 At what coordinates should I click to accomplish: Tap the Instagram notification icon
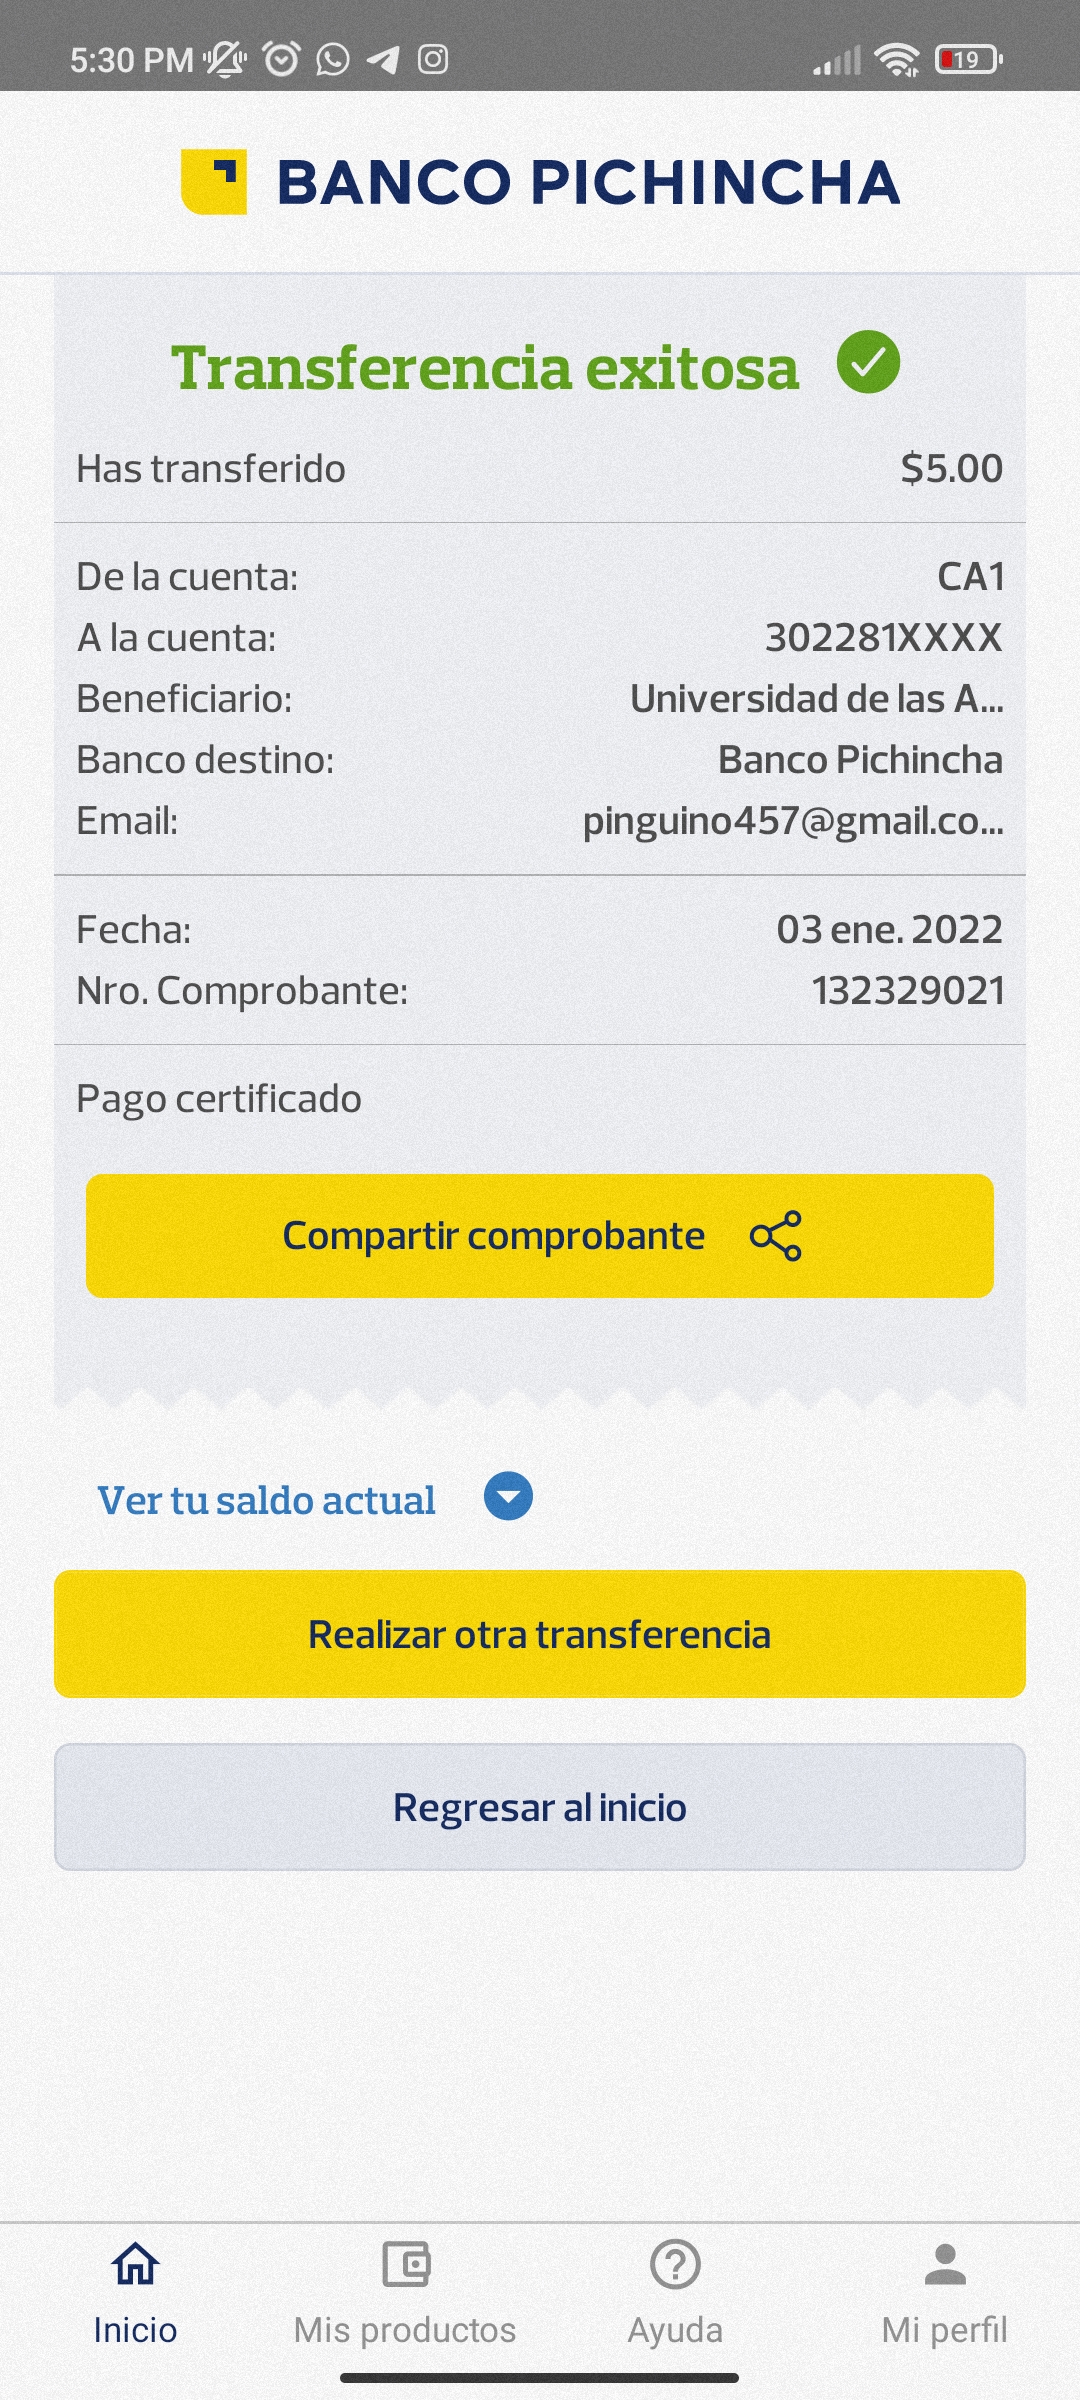(x=433, y=60)
